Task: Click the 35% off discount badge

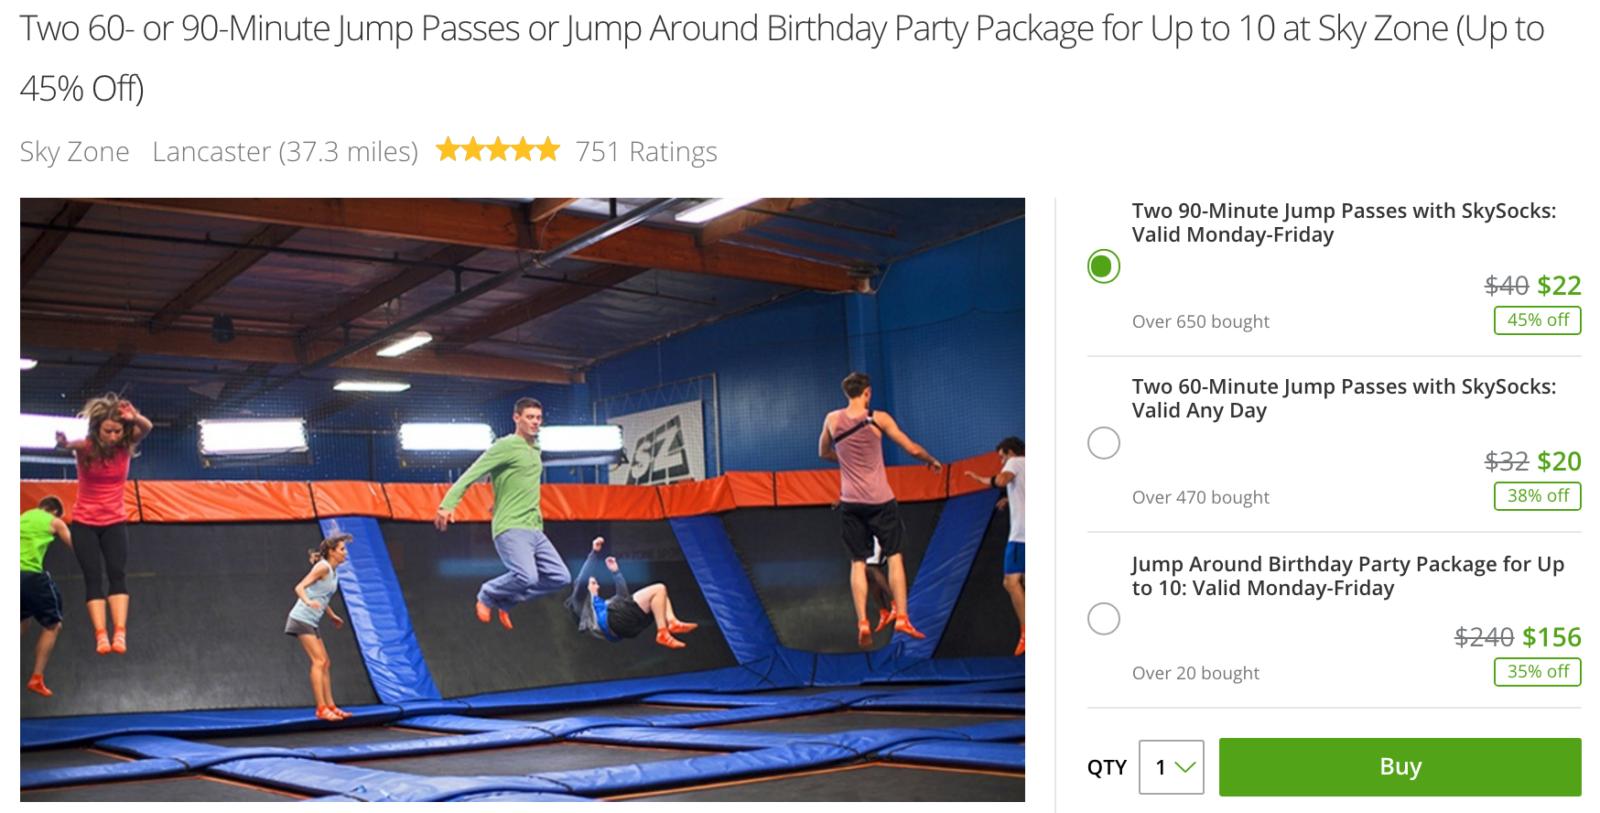Action: click(1537, 672)
